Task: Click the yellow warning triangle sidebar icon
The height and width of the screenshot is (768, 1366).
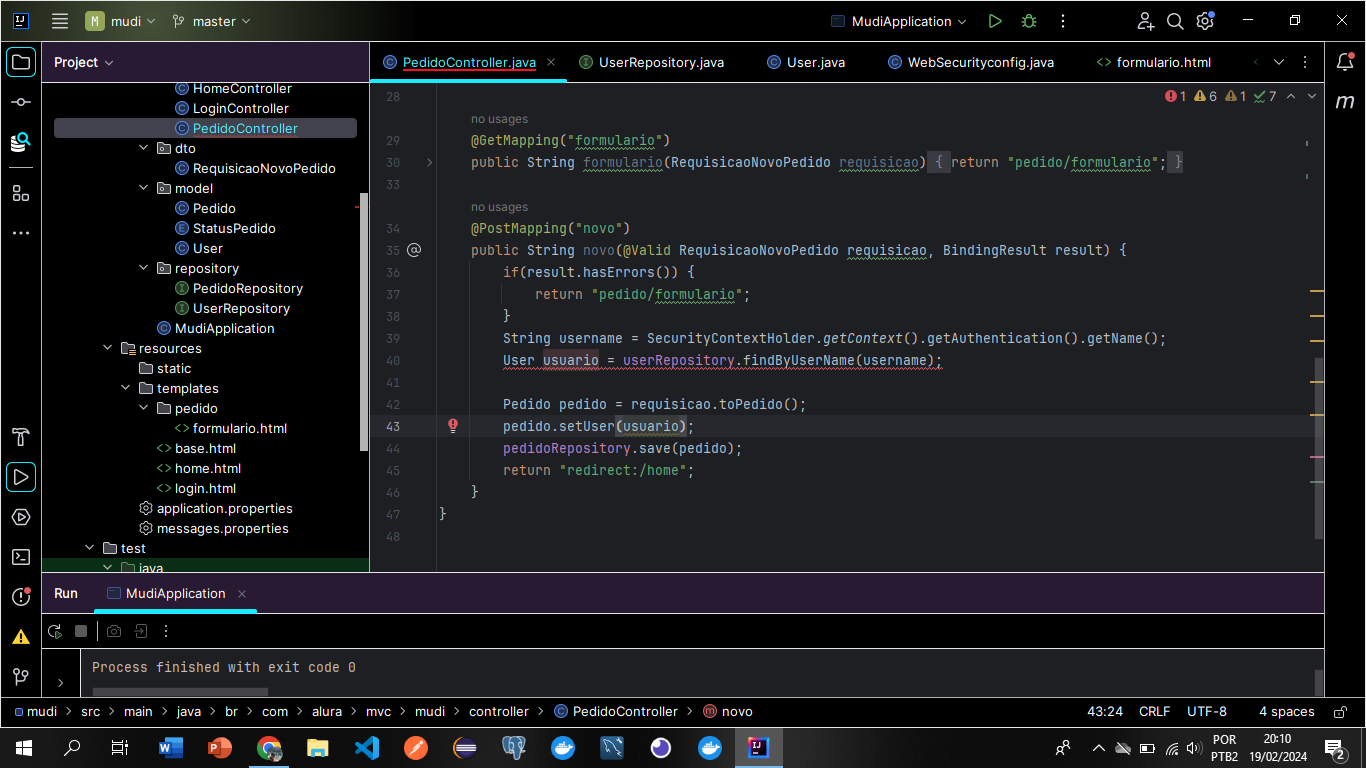Action: point(21,637)
